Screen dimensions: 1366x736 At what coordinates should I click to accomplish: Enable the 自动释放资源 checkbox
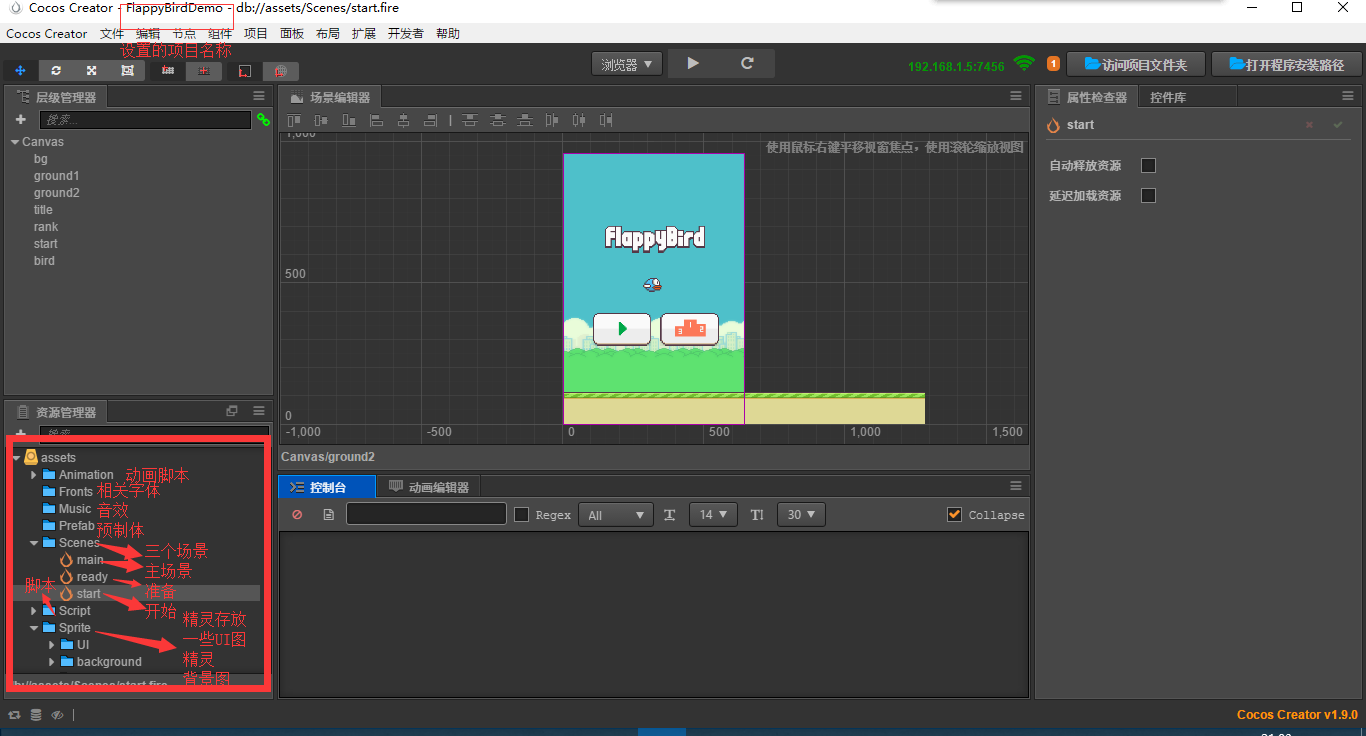point(1148,165)
